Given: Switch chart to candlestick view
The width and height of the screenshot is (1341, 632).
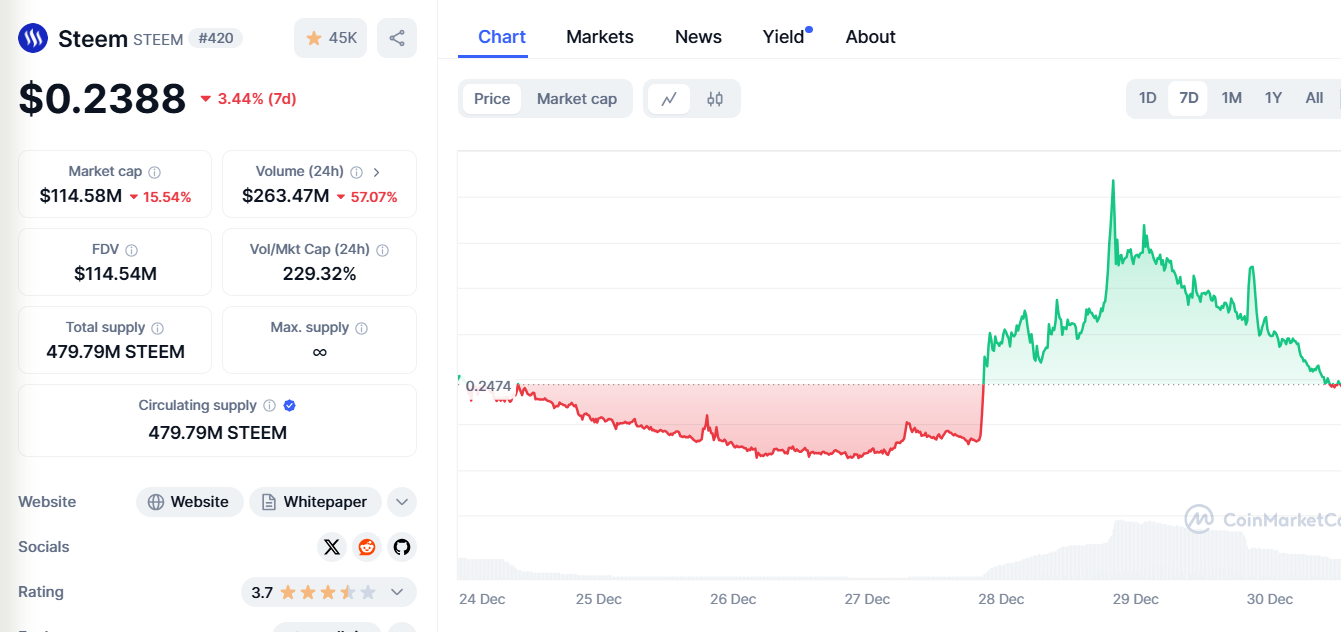Looking at the screenshot, I should 715,98.
